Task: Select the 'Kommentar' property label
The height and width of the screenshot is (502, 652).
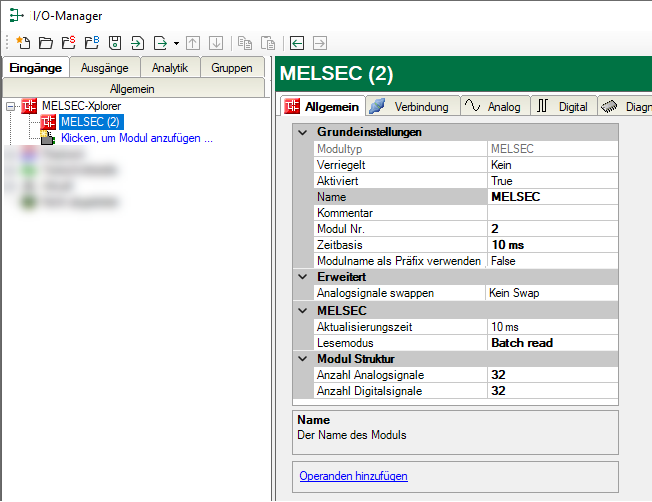Action: [345, 213]
